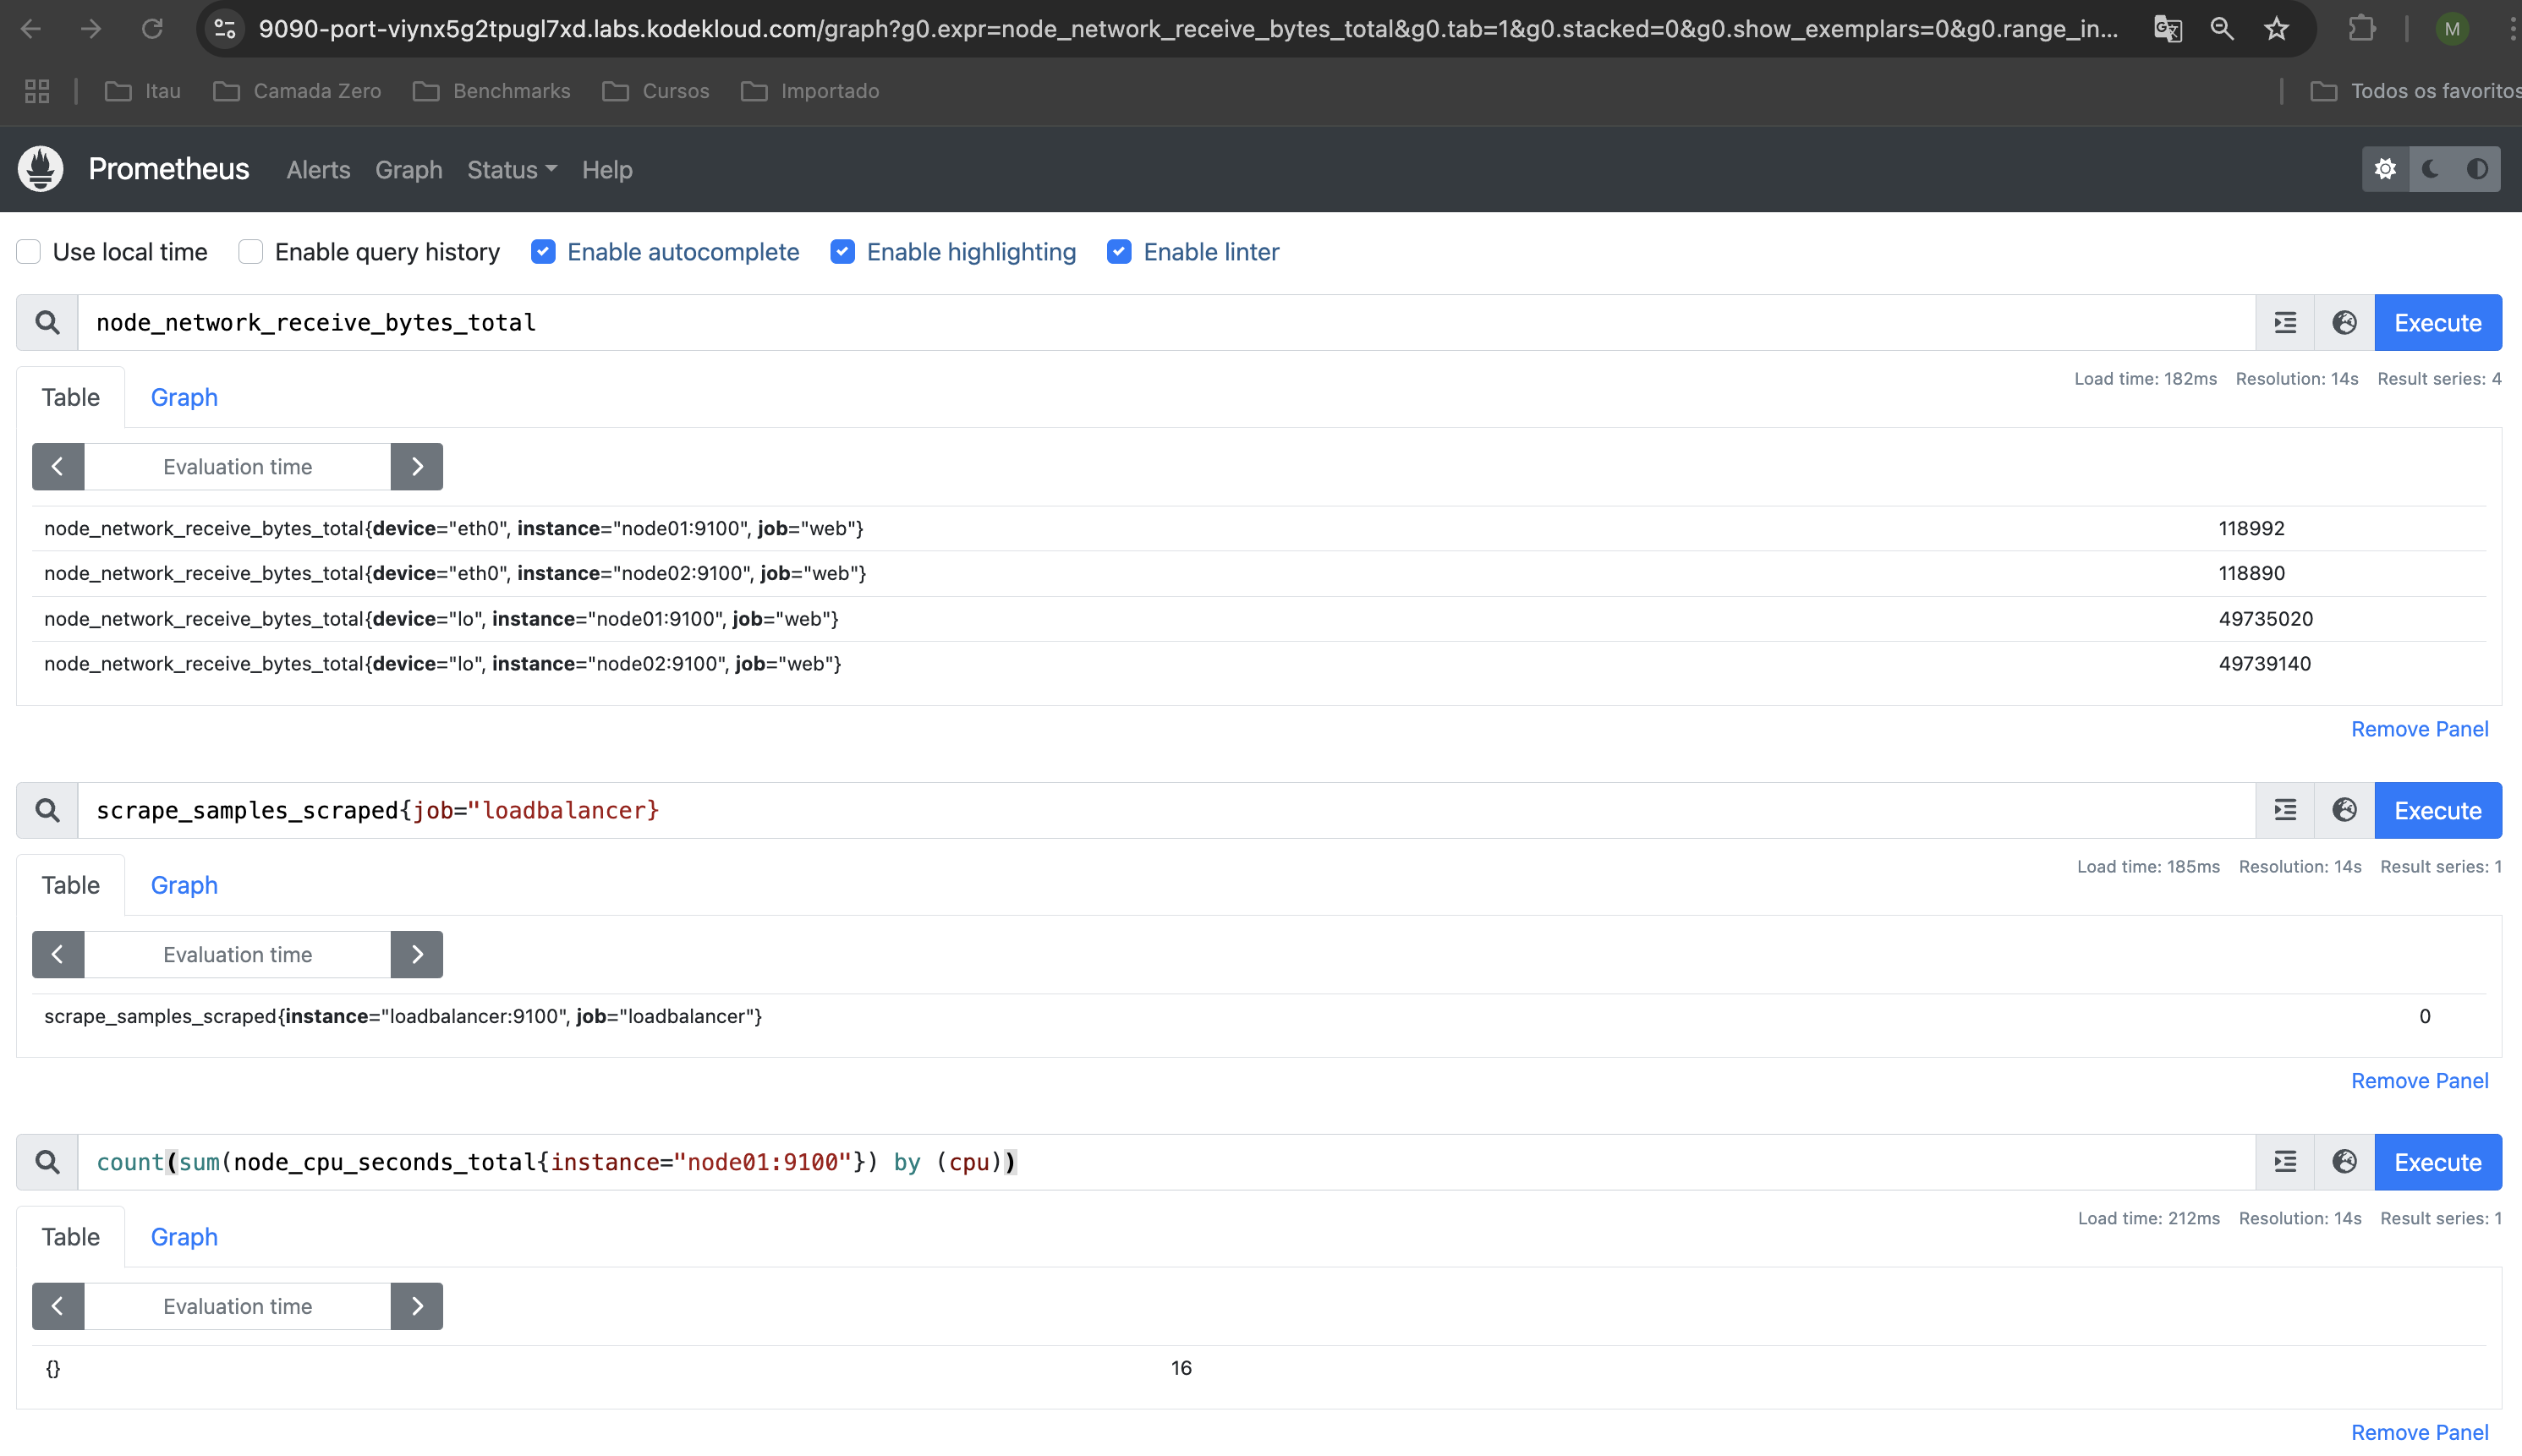Image resolution: width=2522 pixels, height=1456 pixels.
Task: Click the second panel Evaluation time field
Action: [238, 955]
